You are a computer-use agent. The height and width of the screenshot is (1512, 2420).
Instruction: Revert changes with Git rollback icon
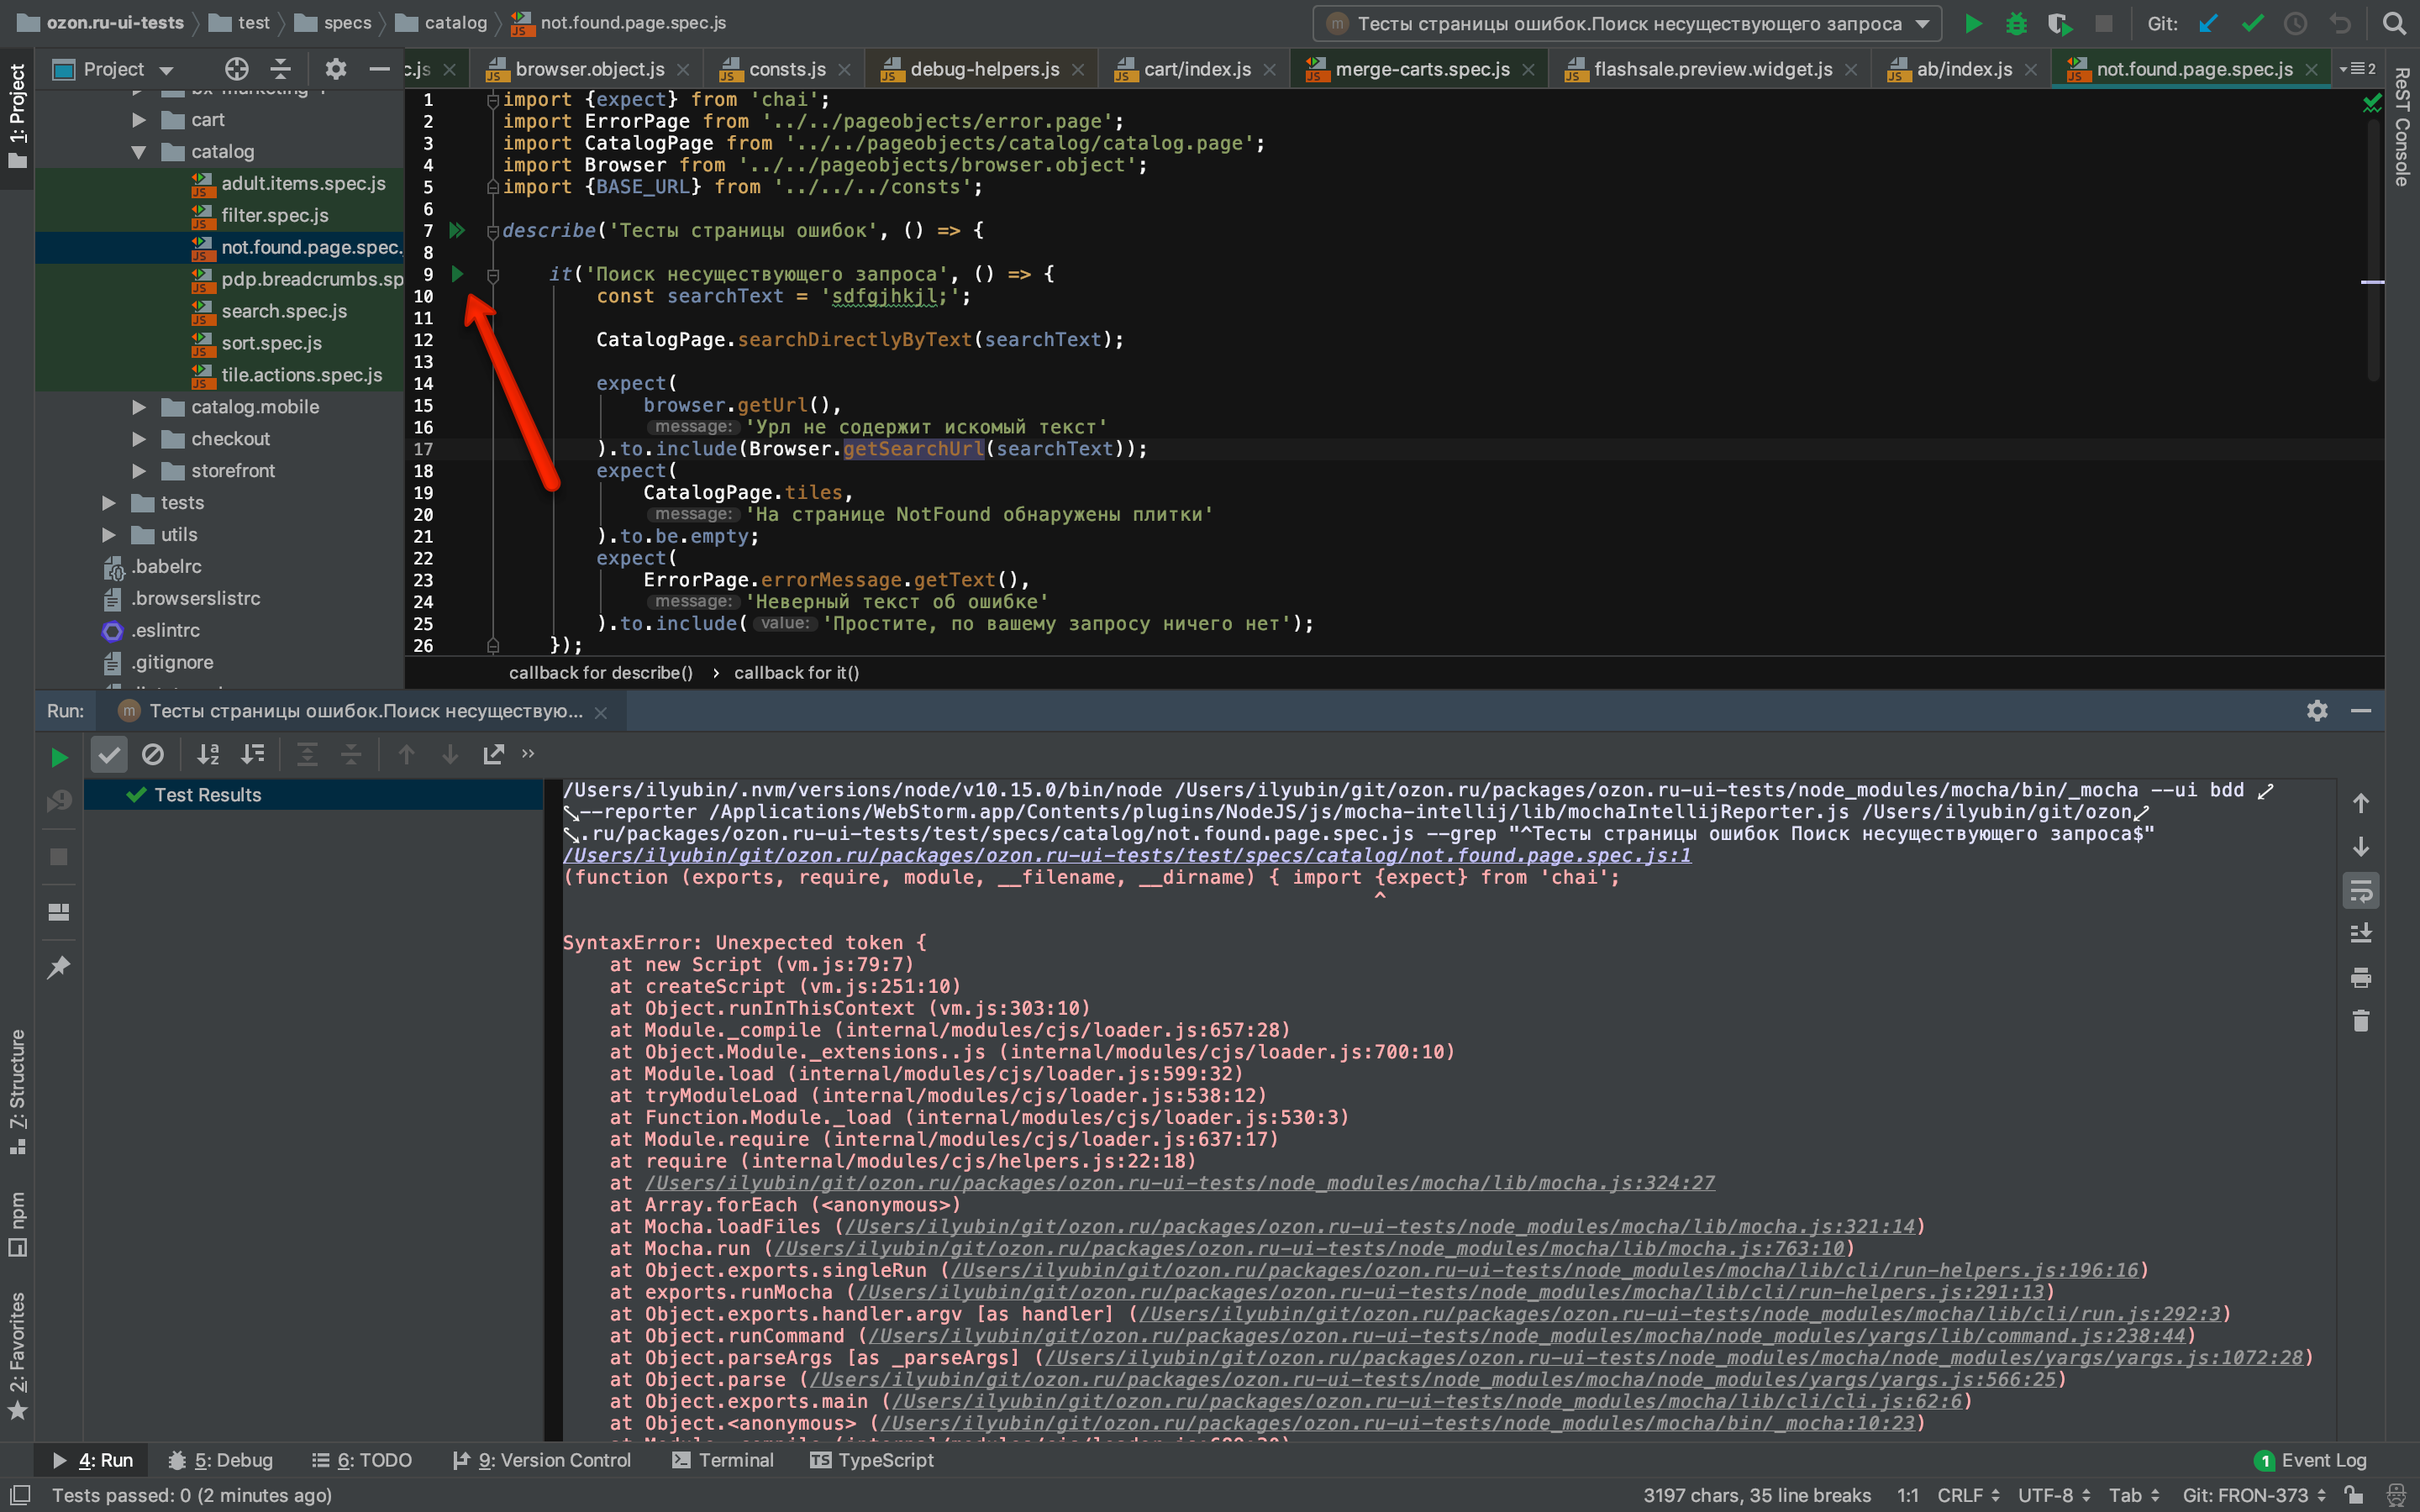point(2340,23)
